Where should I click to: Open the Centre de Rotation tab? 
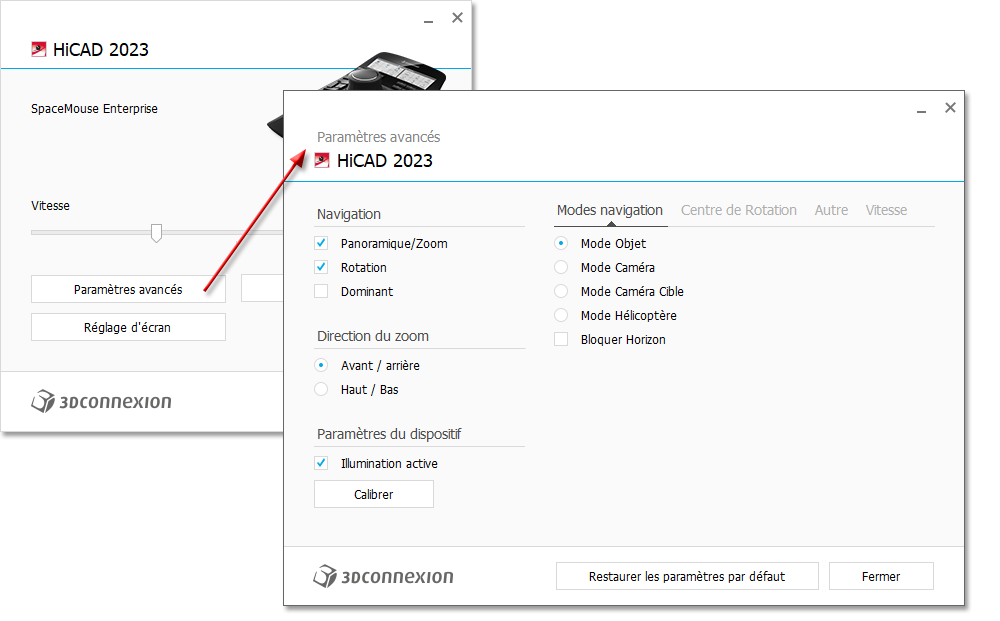point(739,210)
